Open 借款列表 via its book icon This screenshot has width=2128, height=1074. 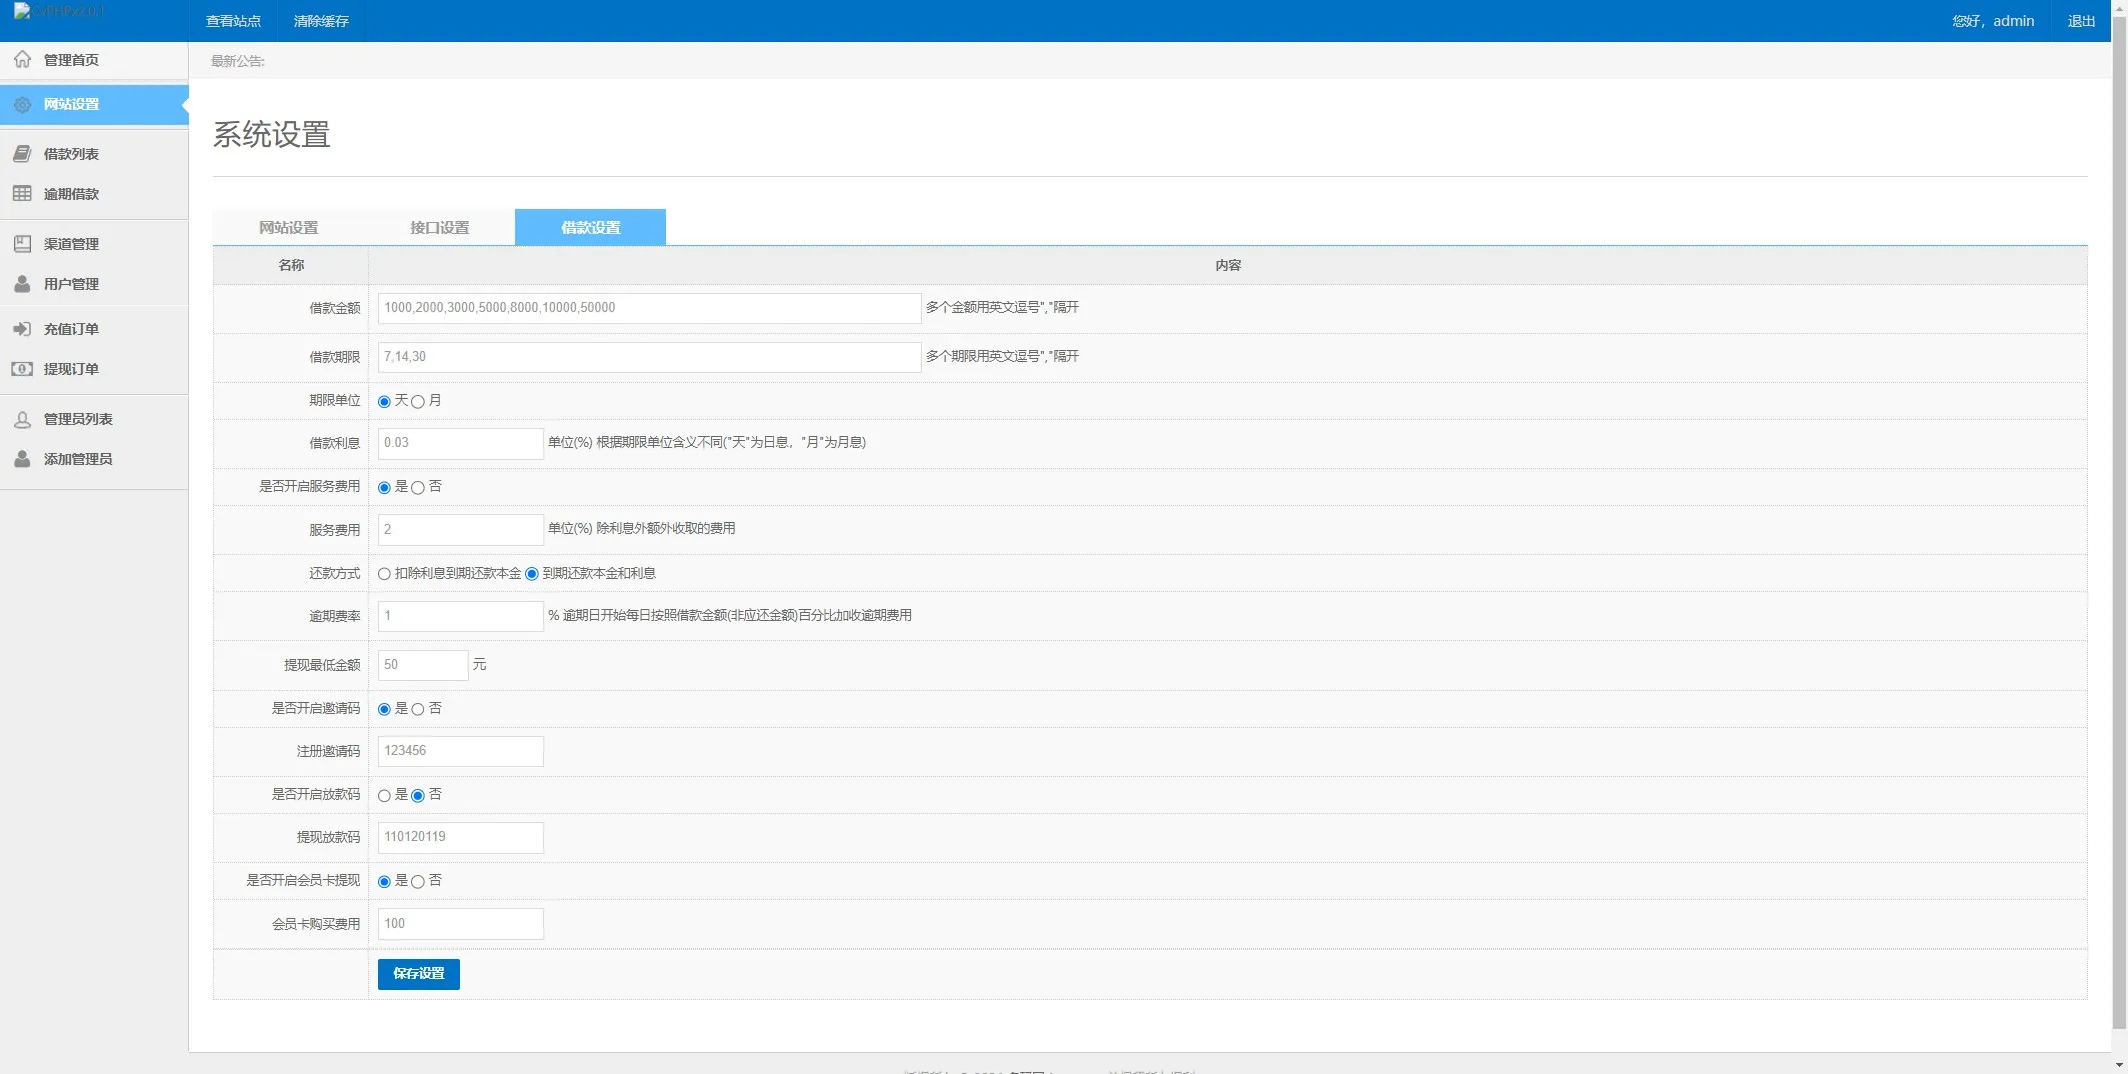tap(22, 154)
